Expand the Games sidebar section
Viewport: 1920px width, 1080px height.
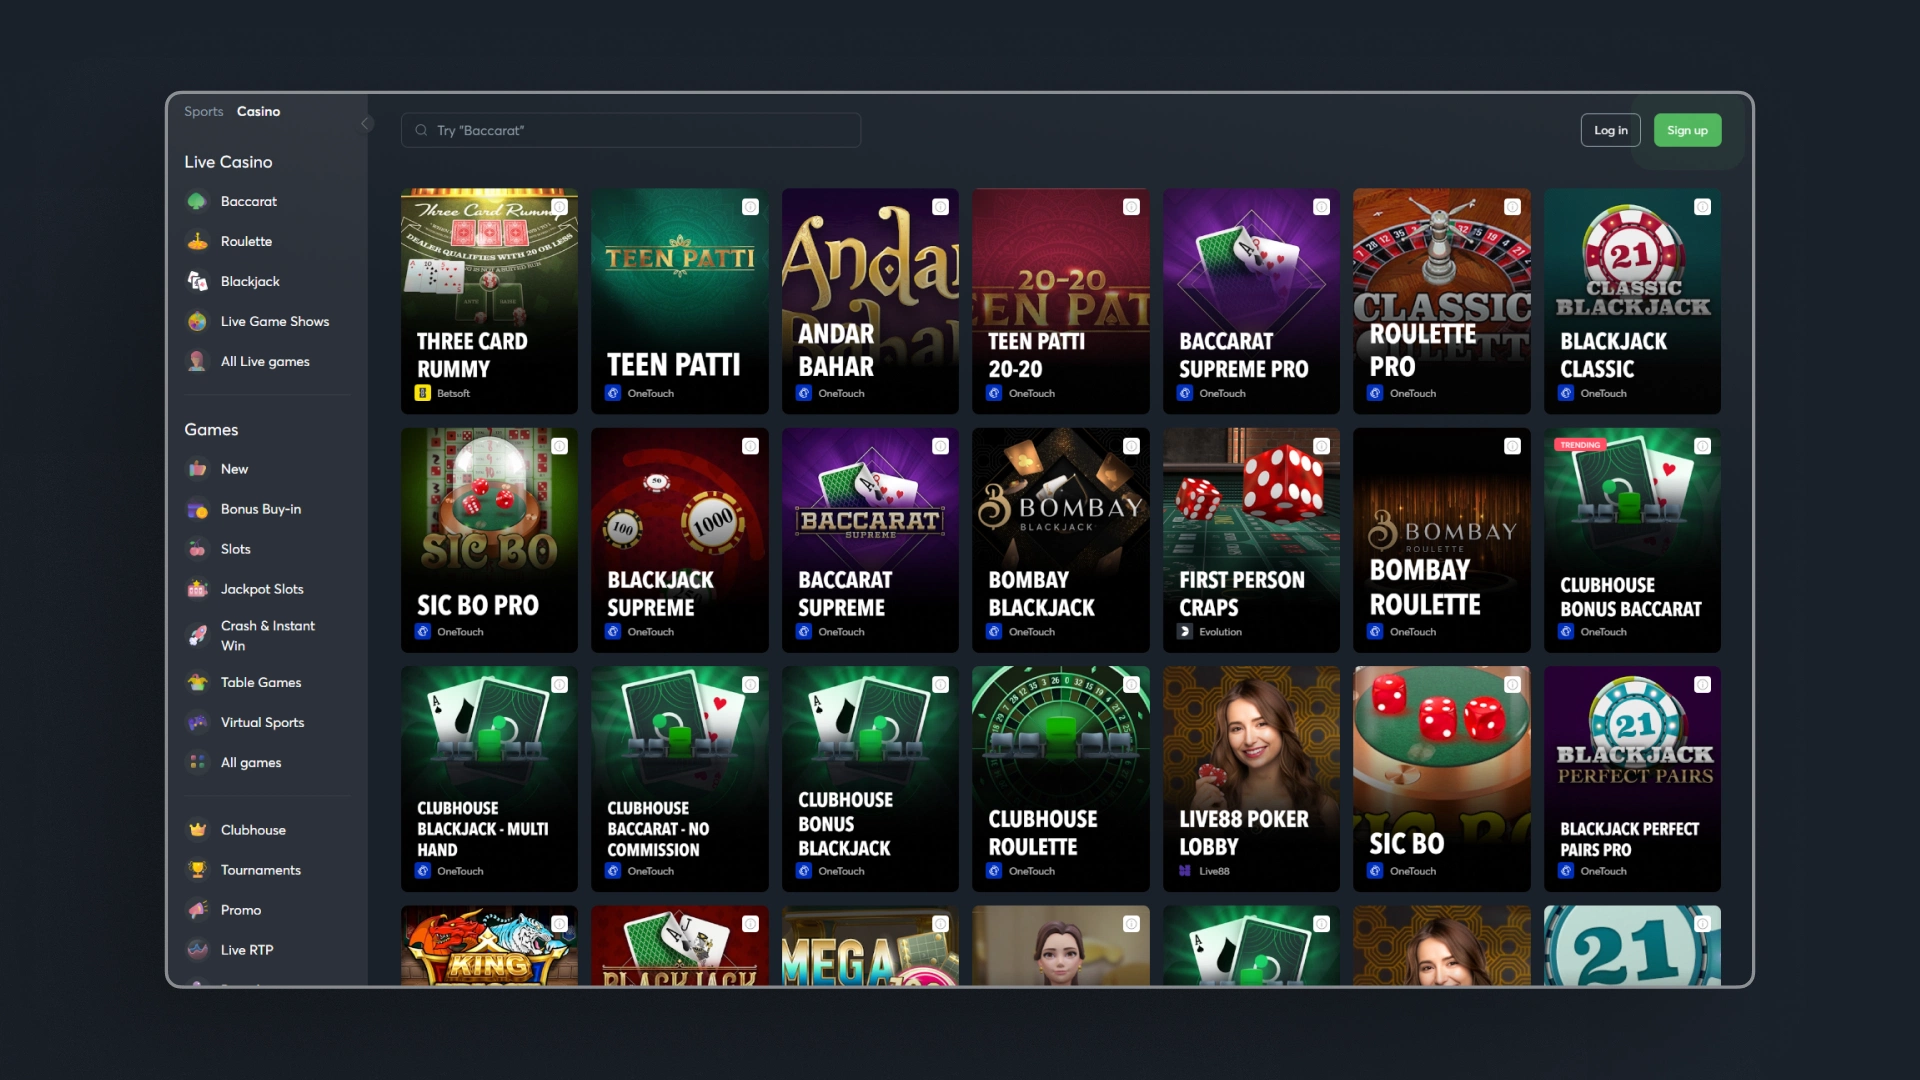pyautogui.click(x=210, y=429)
